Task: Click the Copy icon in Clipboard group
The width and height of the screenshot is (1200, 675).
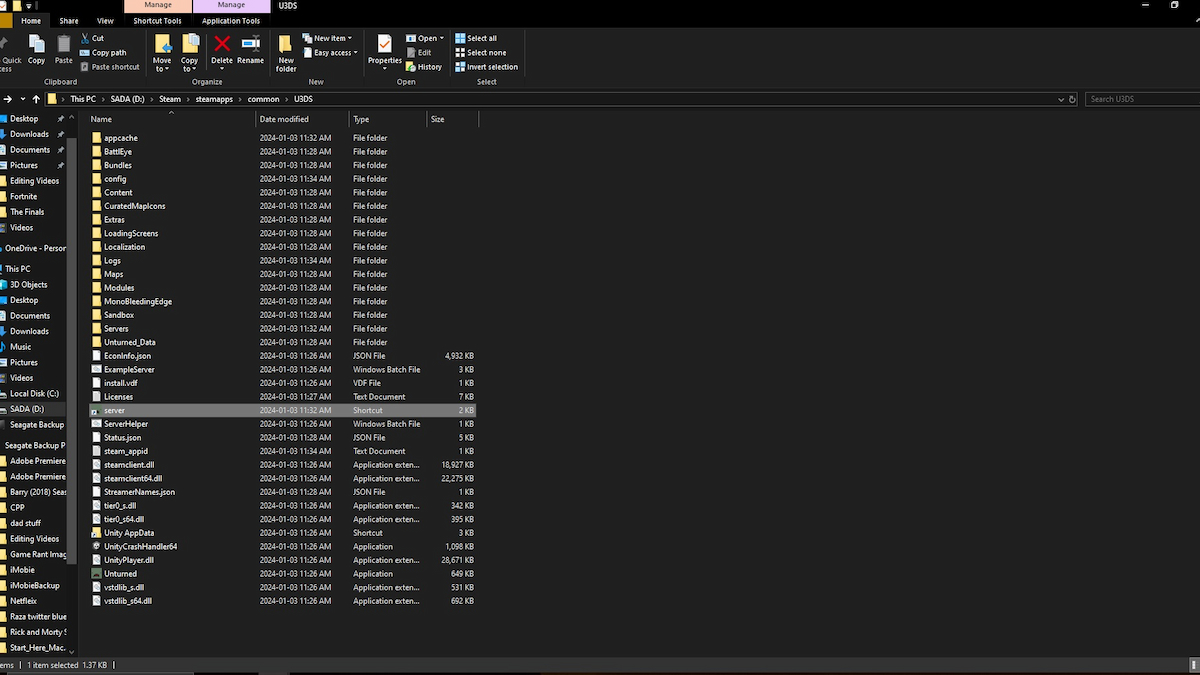Action: 36,47
